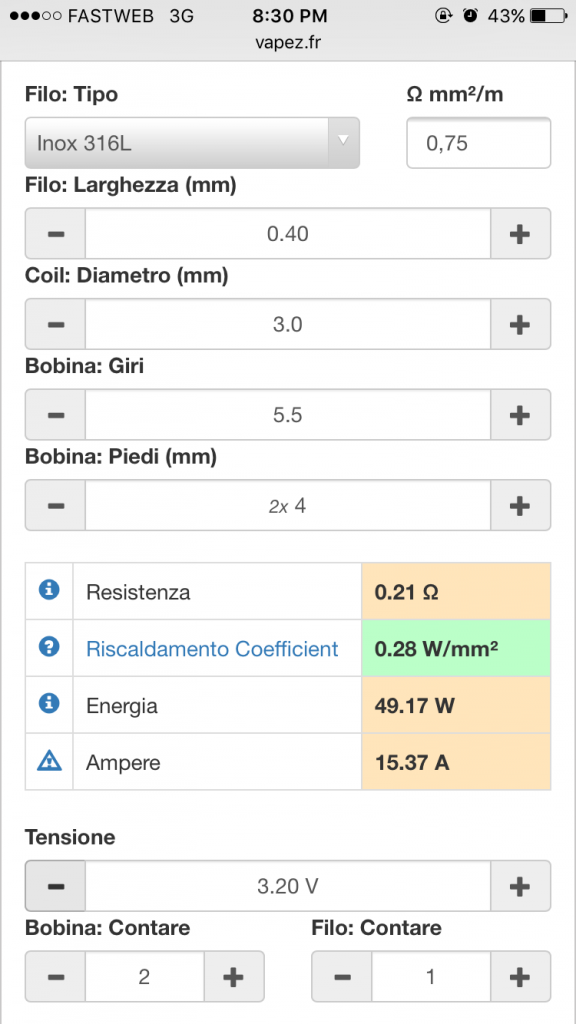
Task: Decrease Filo Larghezza with minus button
Action: tap(56, 234)
